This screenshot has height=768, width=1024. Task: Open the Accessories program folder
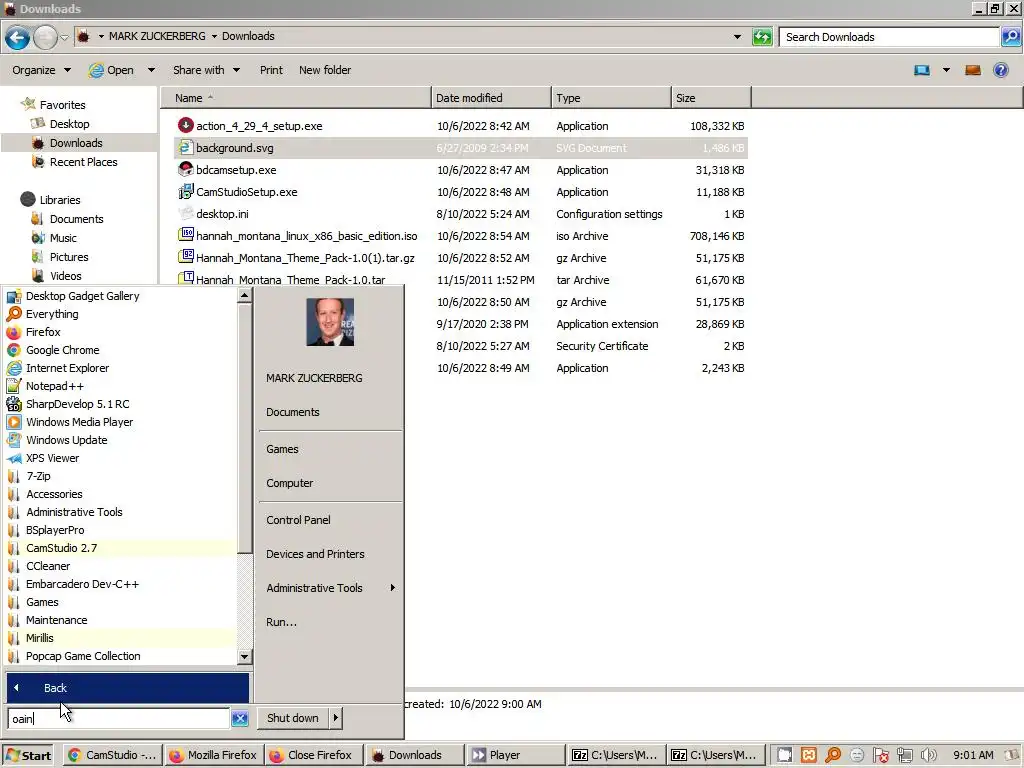pyautogui.click(x=54, y=494)
